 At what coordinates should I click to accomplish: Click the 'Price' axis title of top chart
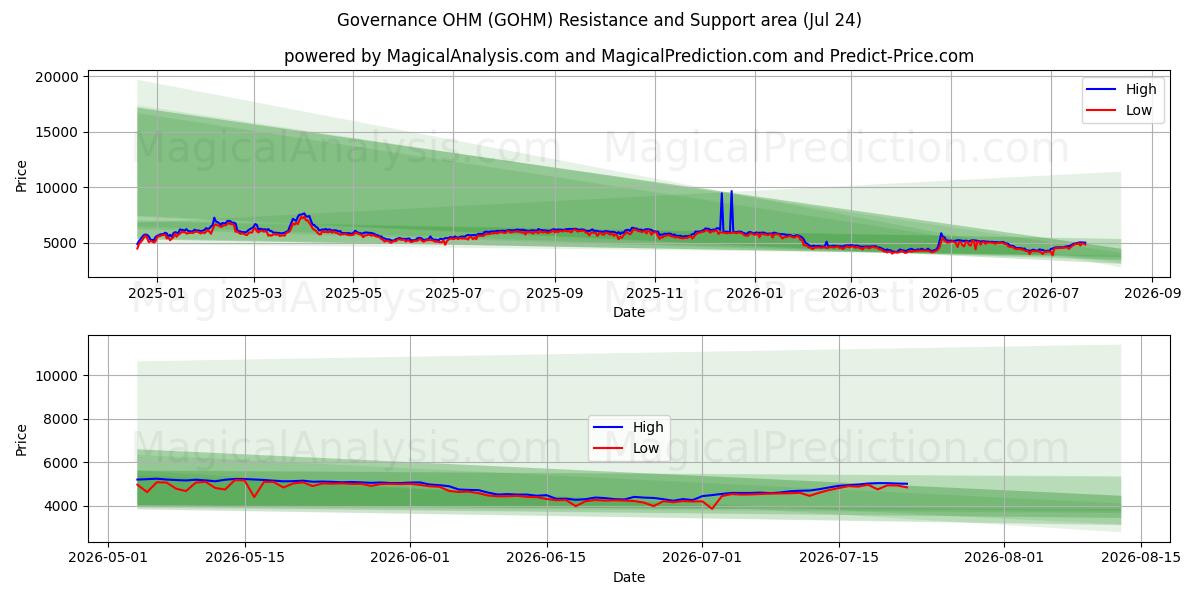[22, 174]
